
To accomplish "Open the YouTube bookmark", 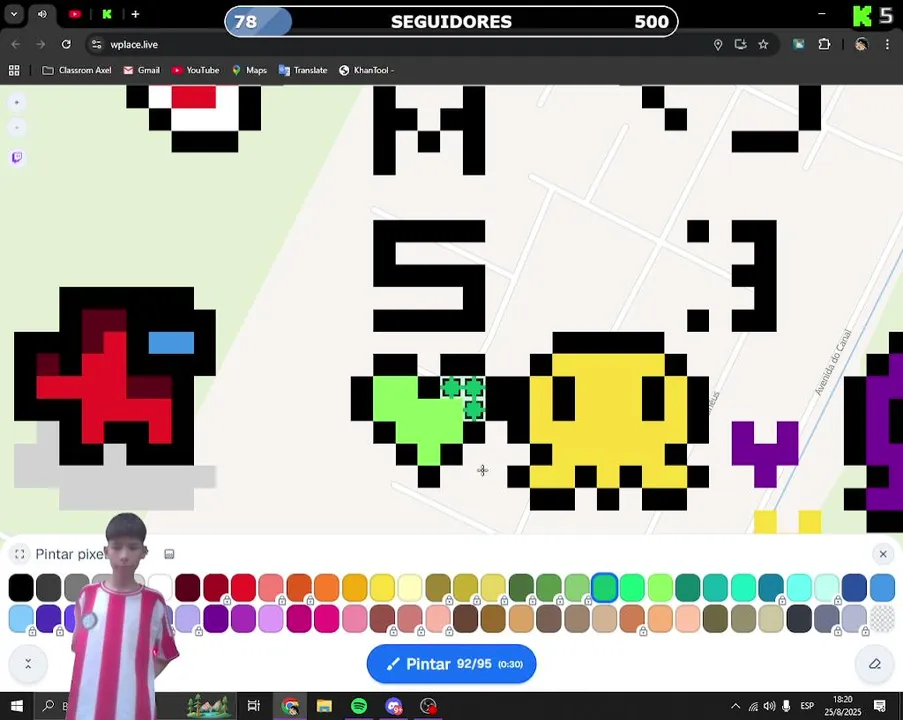I will 195,70.
